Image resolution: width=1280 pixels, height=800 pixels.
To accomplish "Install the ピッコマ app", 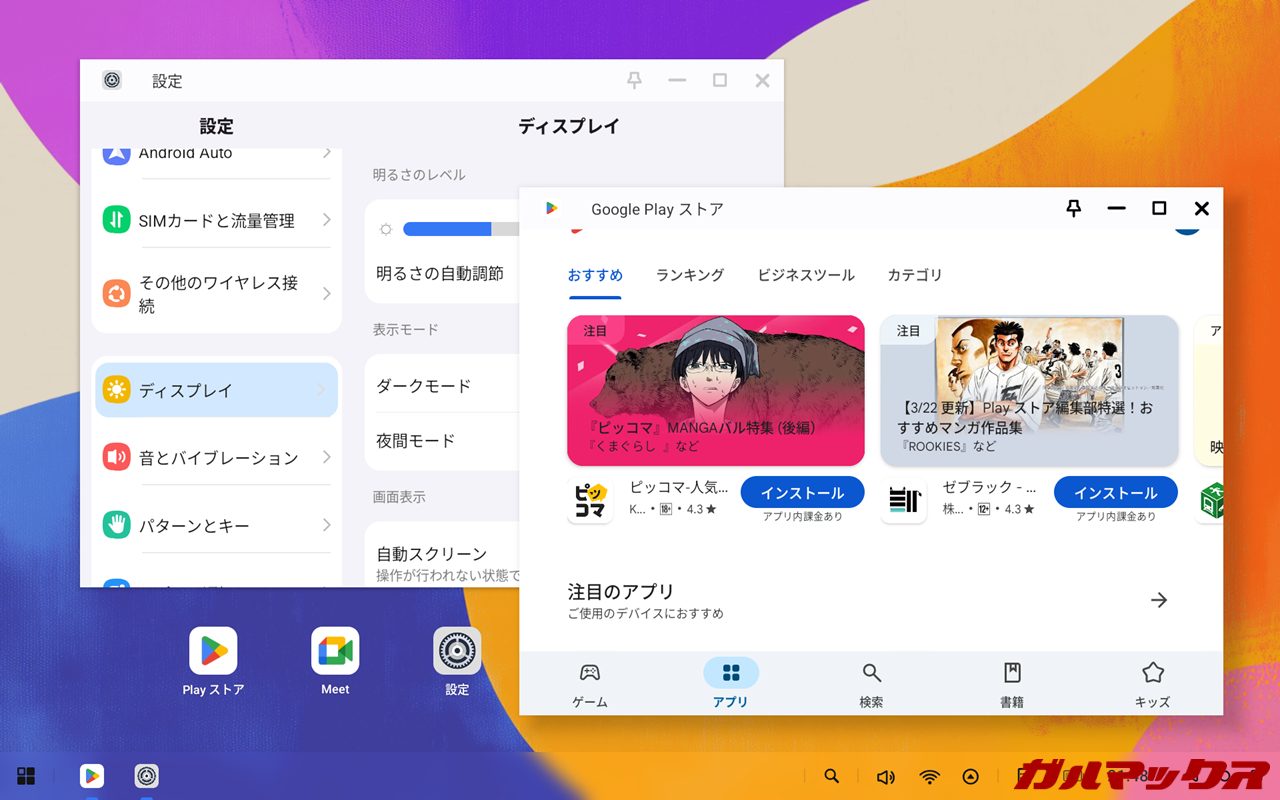I will coord(802,493).
